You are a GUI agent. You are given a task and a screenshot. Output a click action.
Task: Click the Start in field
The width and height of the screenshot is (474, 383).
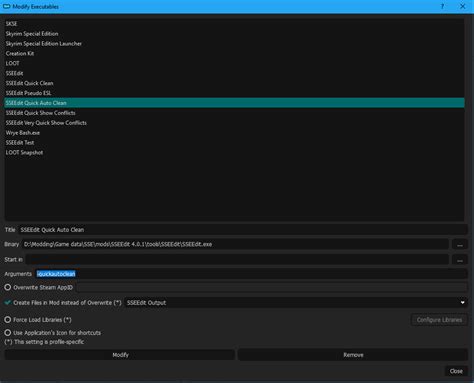pyautogui.click(x=237, y=259)
